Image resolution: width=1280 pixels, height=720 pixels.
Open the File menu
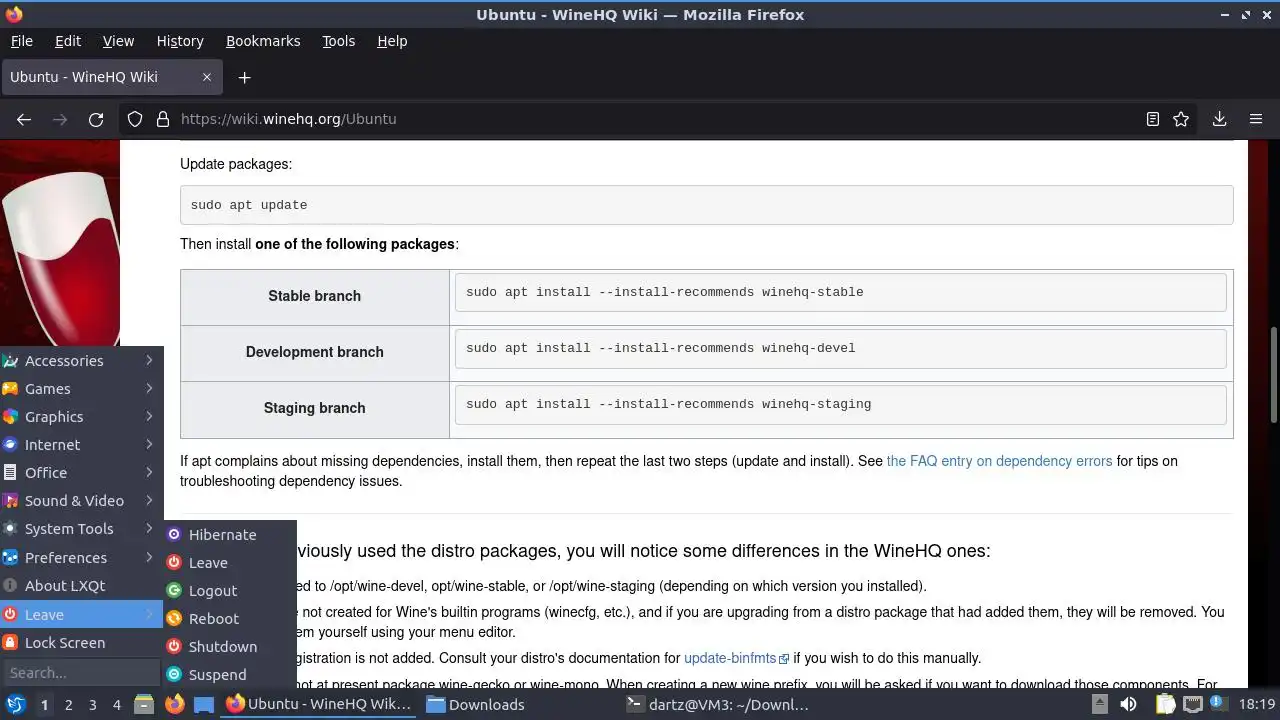pos(21,41)
